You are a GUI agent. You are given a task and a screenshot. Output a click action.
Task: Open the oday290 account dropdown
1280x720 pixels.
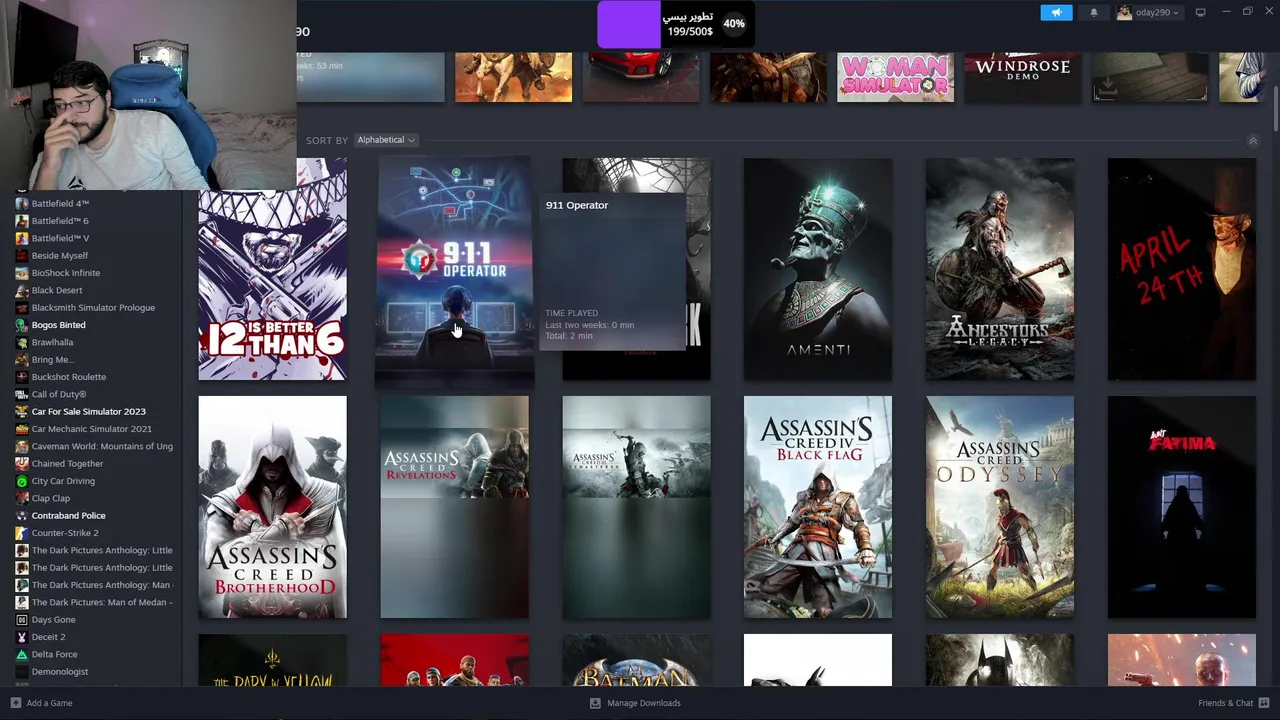click(x=1148, y=12)
